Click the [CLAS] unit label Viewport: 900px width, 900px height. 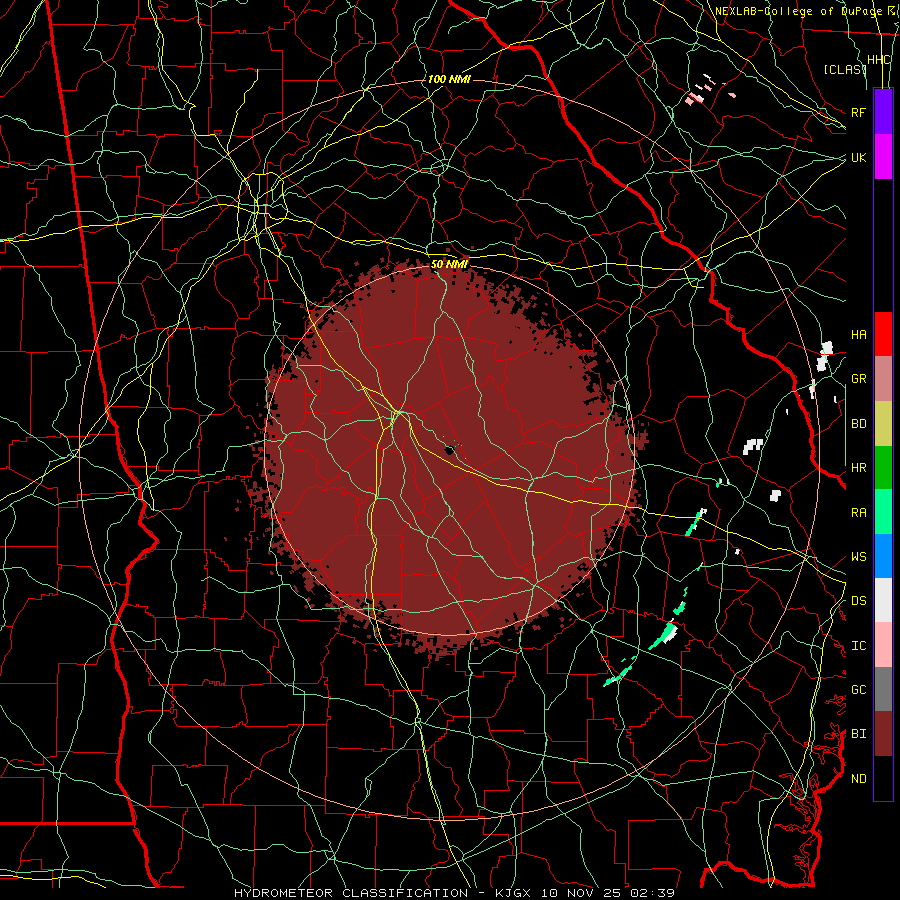[x=845, y=69]
